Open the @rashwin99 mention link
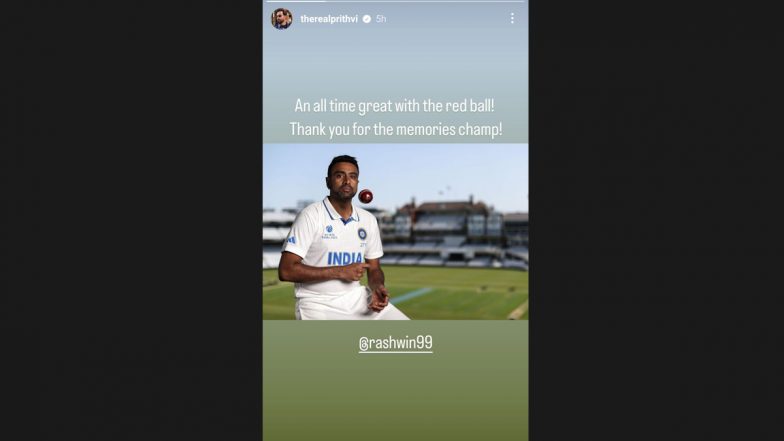Viewport: 784px width, 441px height. [396, 343]
